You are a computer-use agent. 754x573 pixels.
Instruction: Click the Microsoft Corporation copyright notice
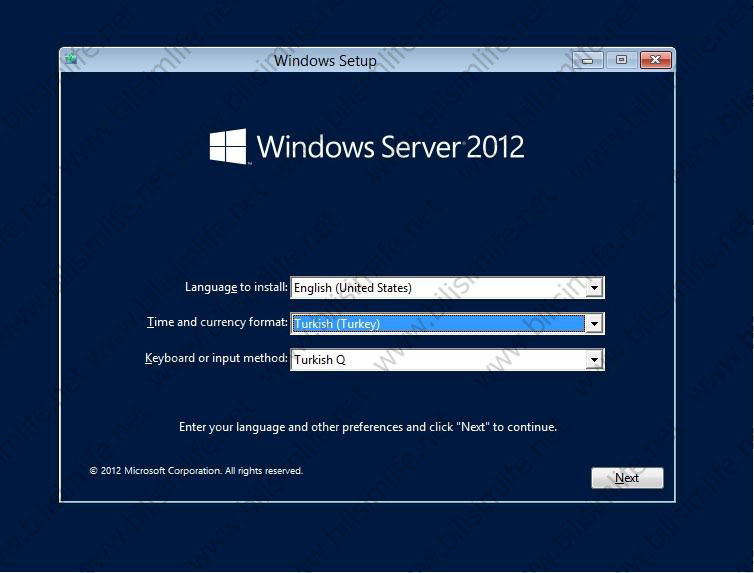tap(196, 471)
